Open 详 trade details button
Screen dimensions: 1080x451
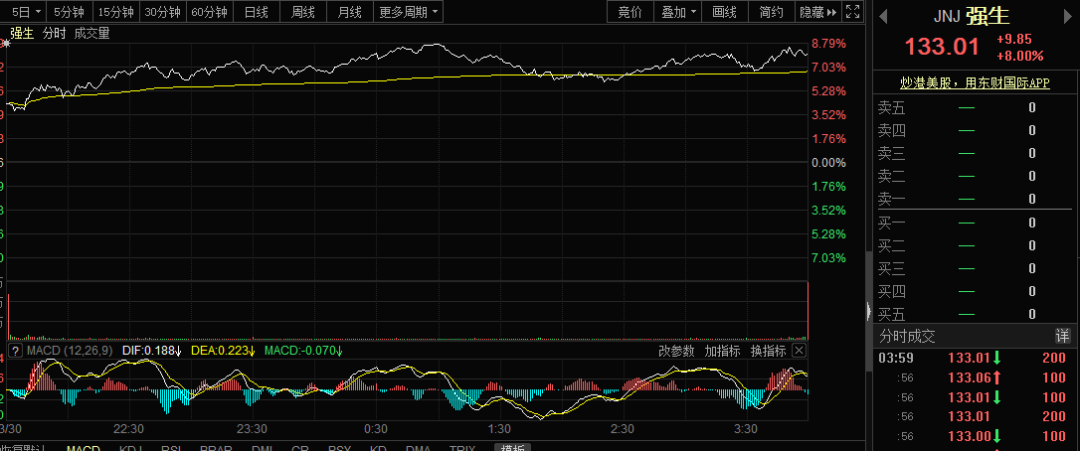[x=1063, y=337]
